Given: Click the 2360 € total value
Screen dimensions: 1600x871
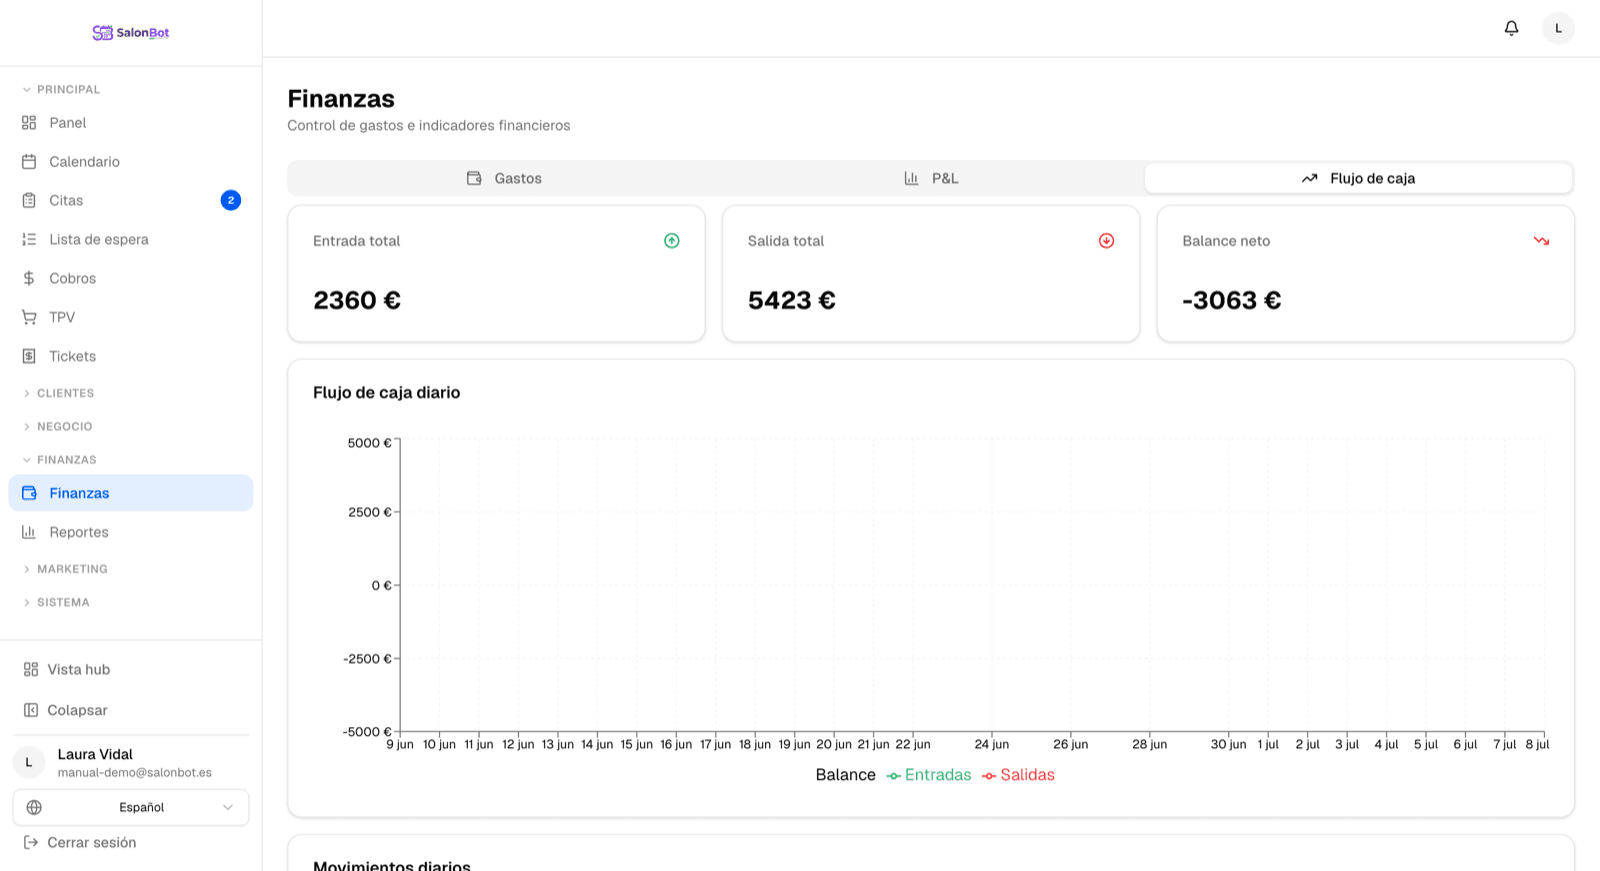Looking at the screenshot, I should coord(357,301).
